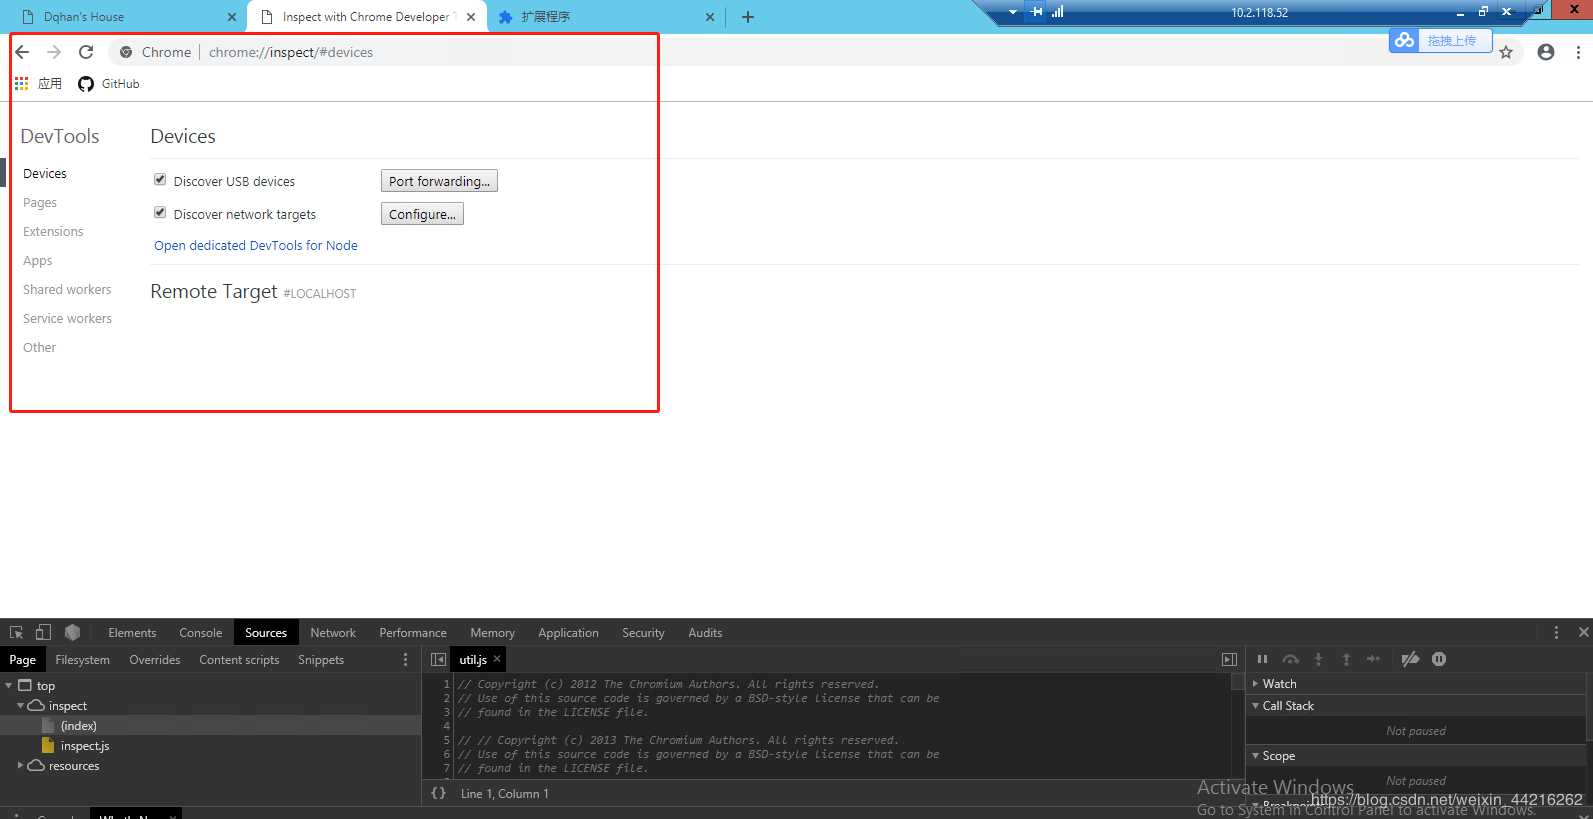Open the Security panel
1593x819 pixels.
(x=643, y=633)
